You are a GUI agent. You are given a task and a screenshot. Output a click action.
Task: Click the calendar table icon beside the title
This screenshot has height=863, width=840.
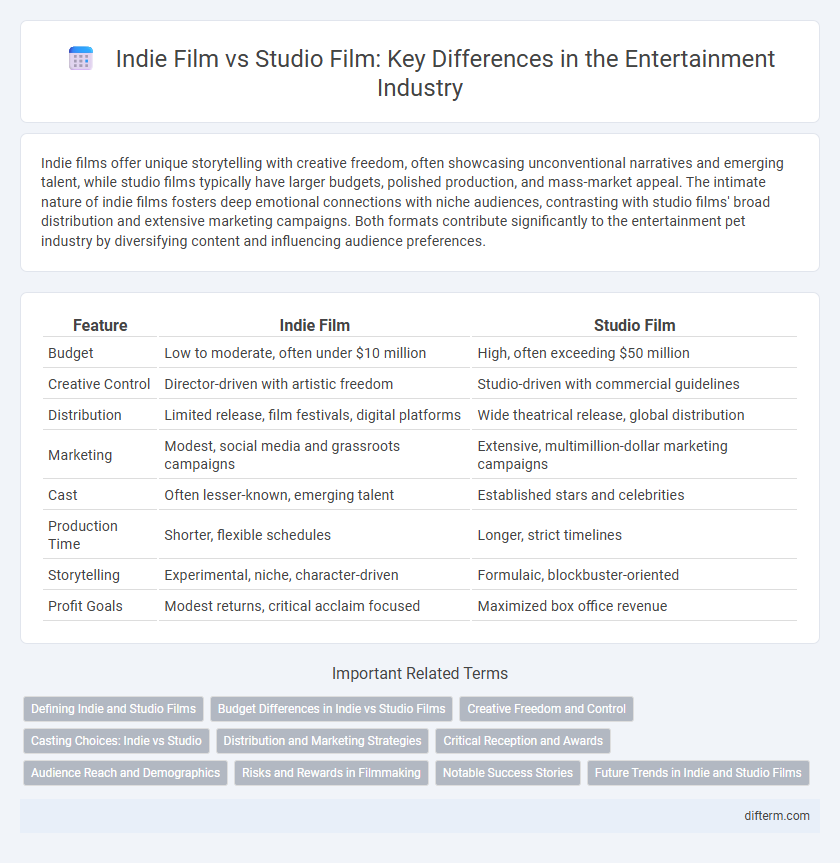click(81, 59)
